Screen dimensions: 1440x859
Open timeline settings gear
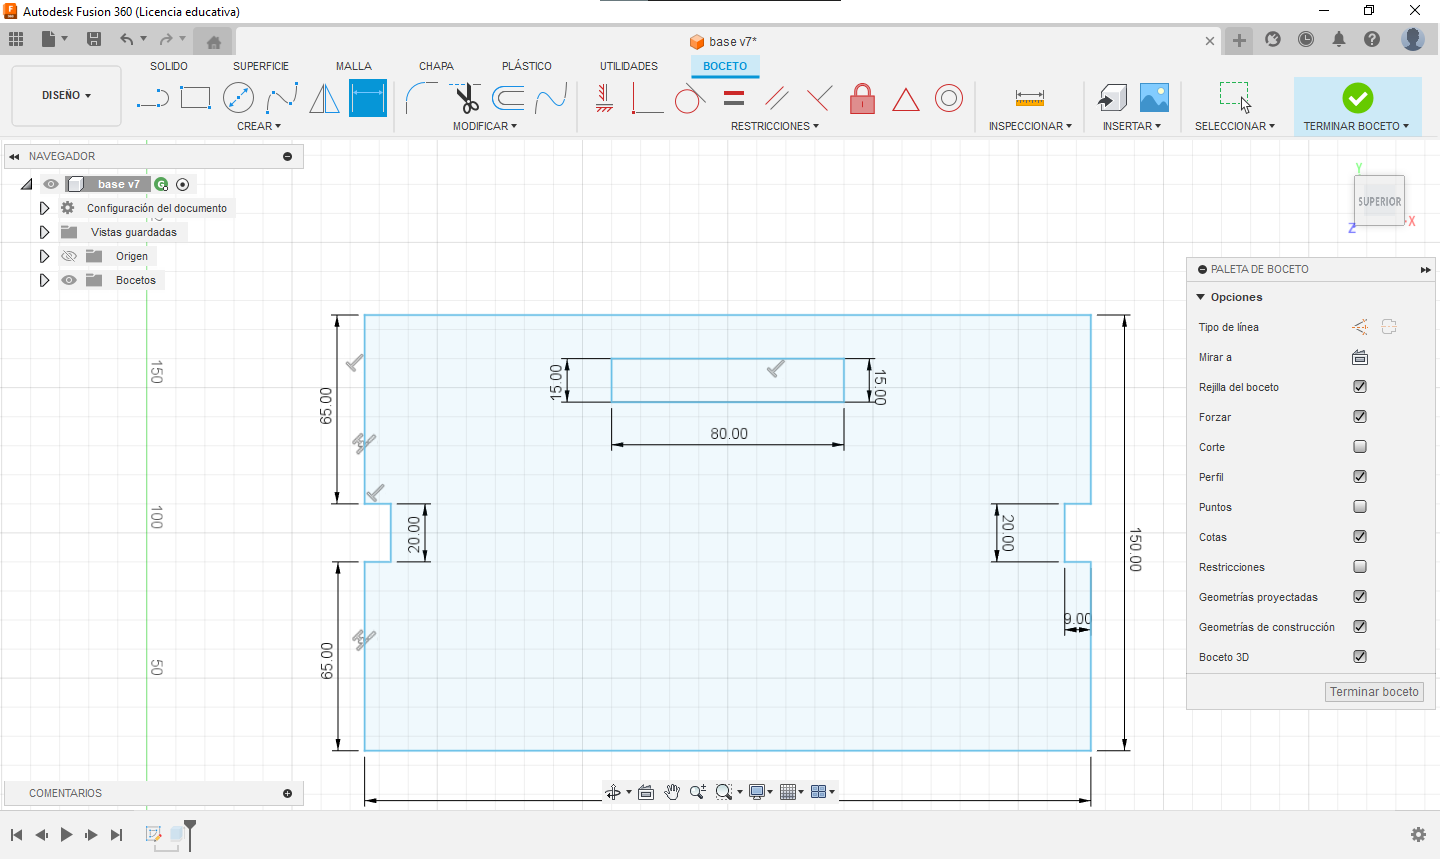(x=1418, y=834)
